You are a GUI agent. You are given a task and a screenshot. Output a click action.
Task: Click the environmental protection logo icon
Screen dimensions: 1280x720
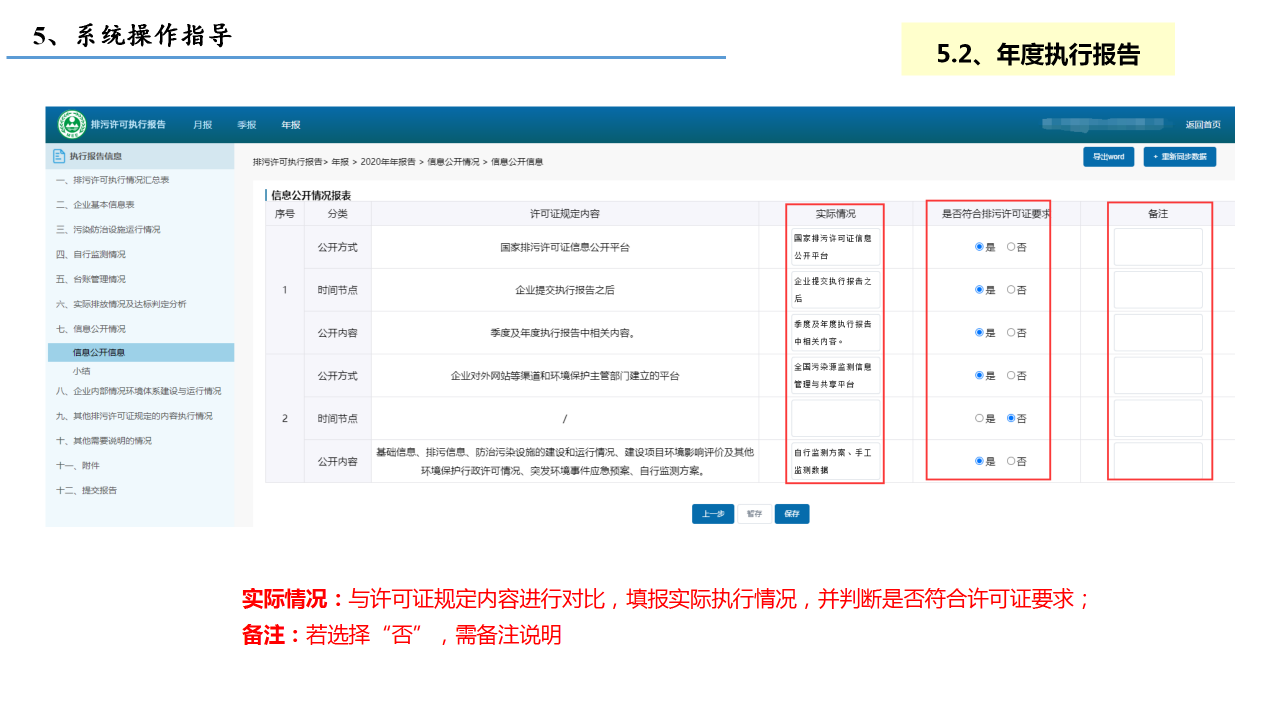click(x=72, y=125)
